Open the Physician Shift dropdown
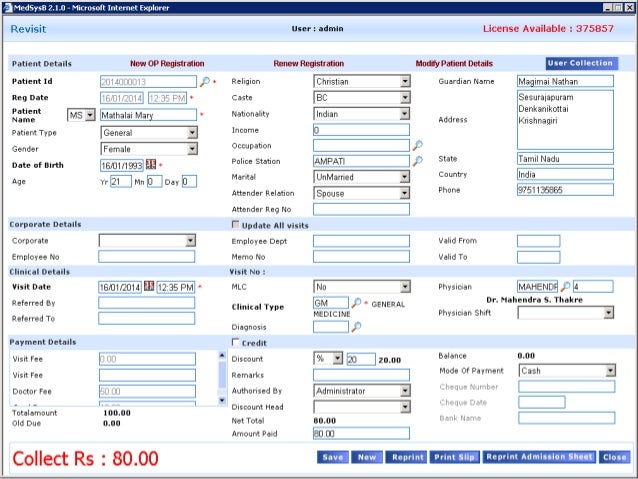638x479 pixels. click(566, 313)
